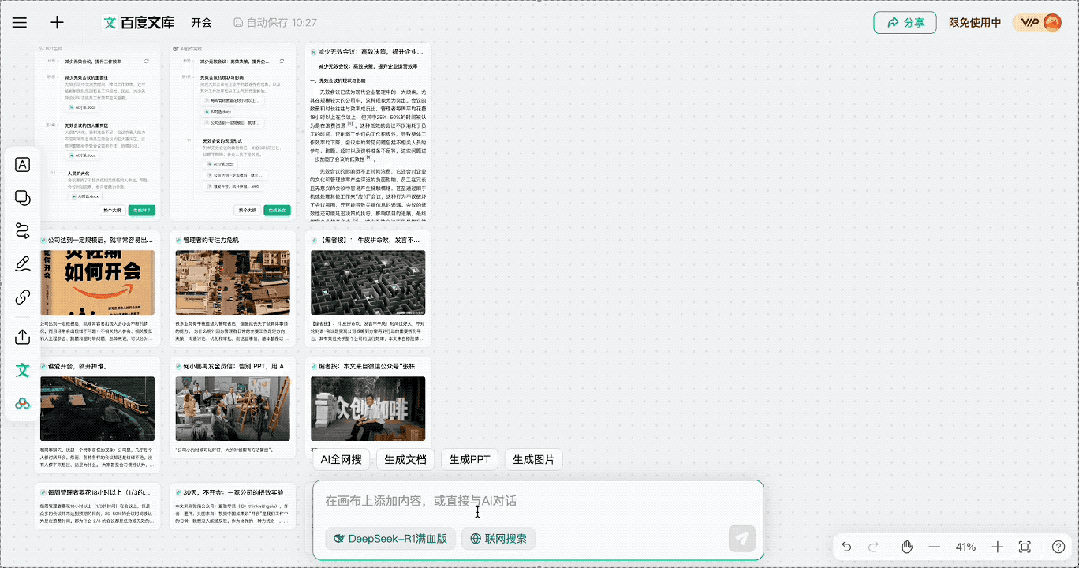Select the text box tool in sidebar

23,165
